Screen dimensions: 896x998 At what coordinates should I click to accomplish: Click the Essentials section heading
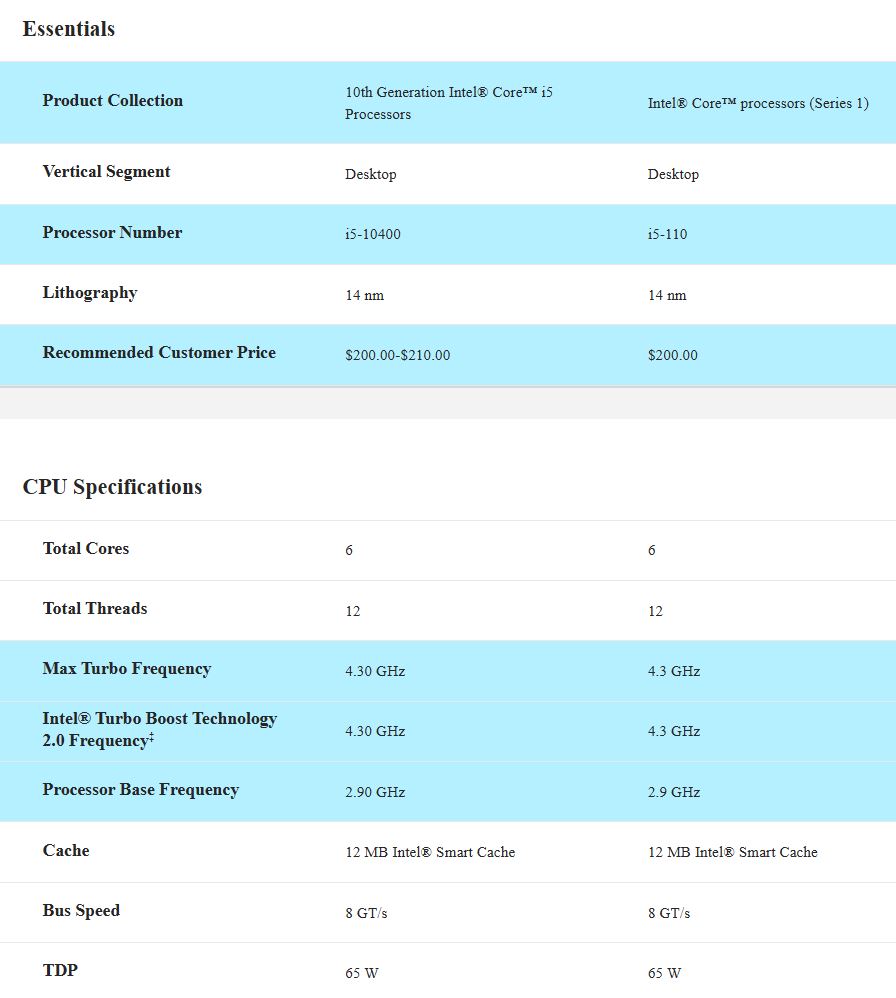coord(69,29)
